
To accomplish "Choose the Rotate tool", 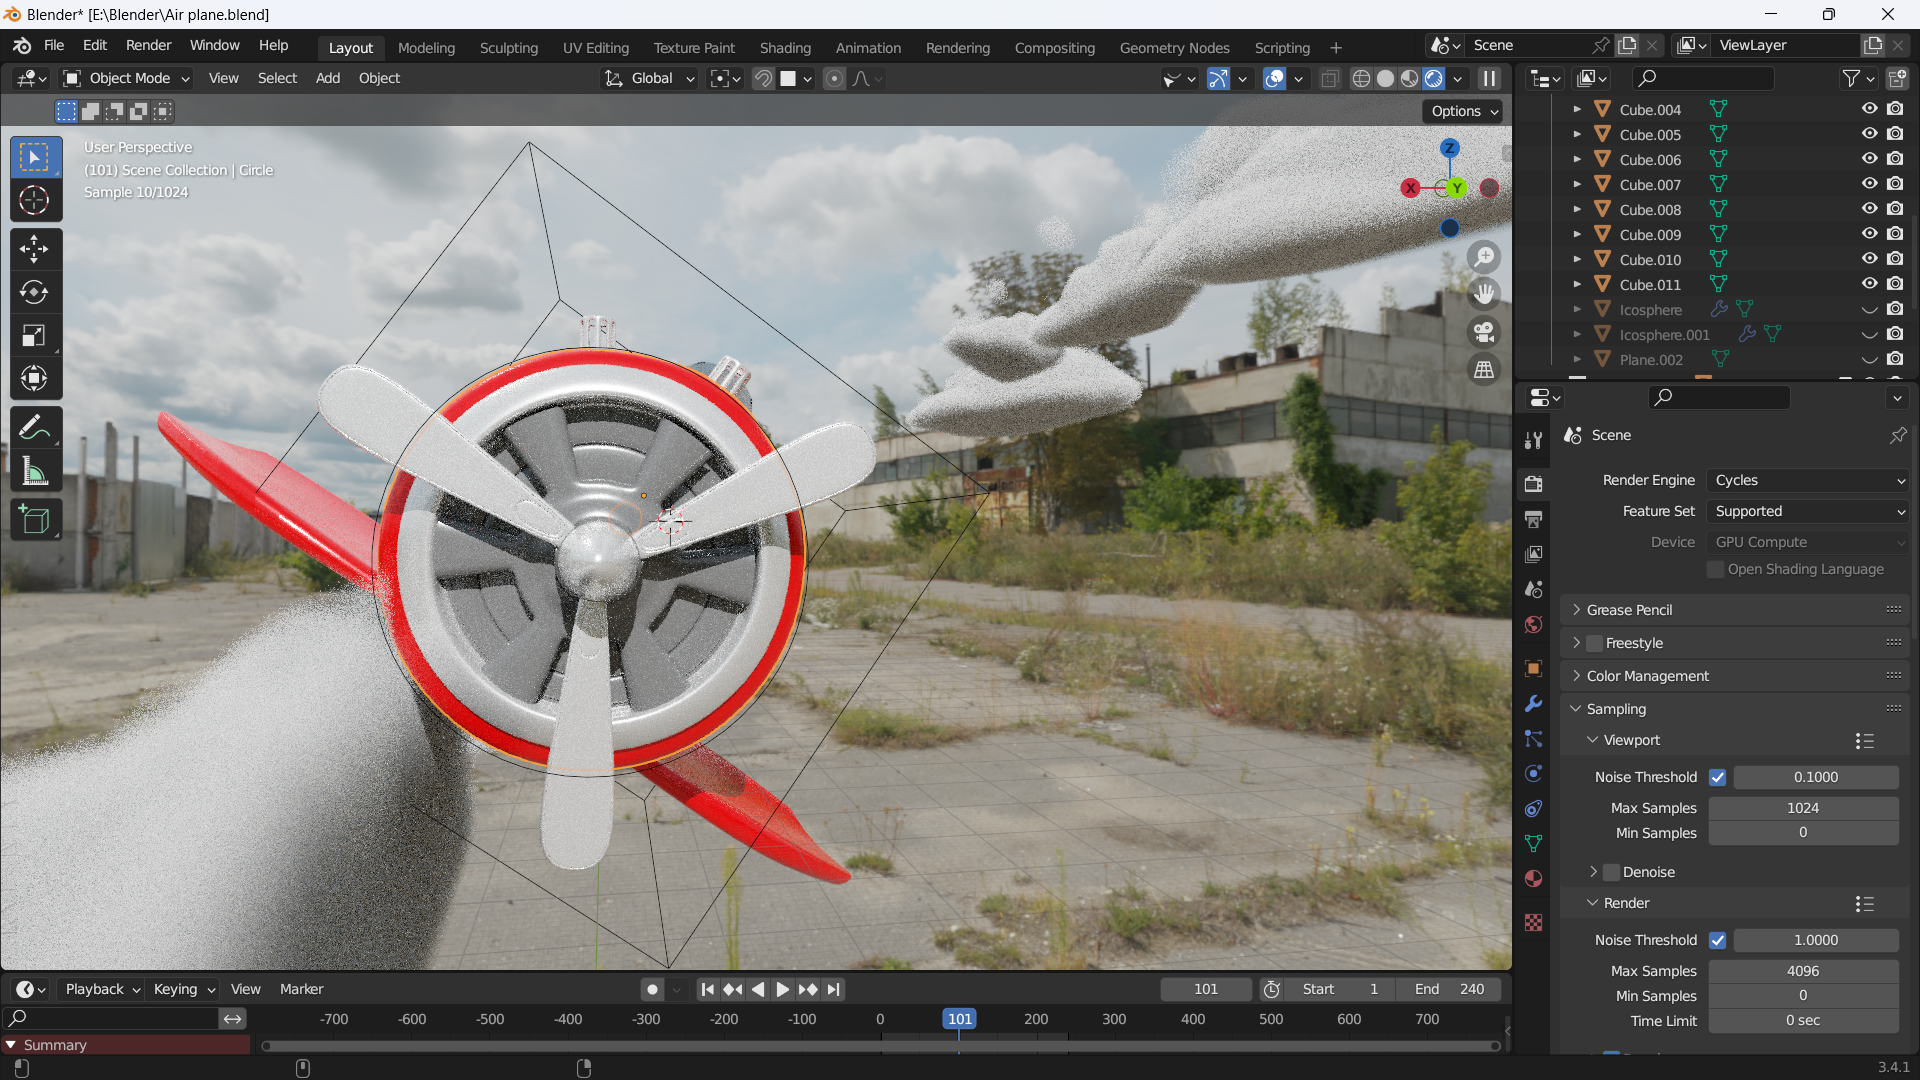I will coord(35,292).
